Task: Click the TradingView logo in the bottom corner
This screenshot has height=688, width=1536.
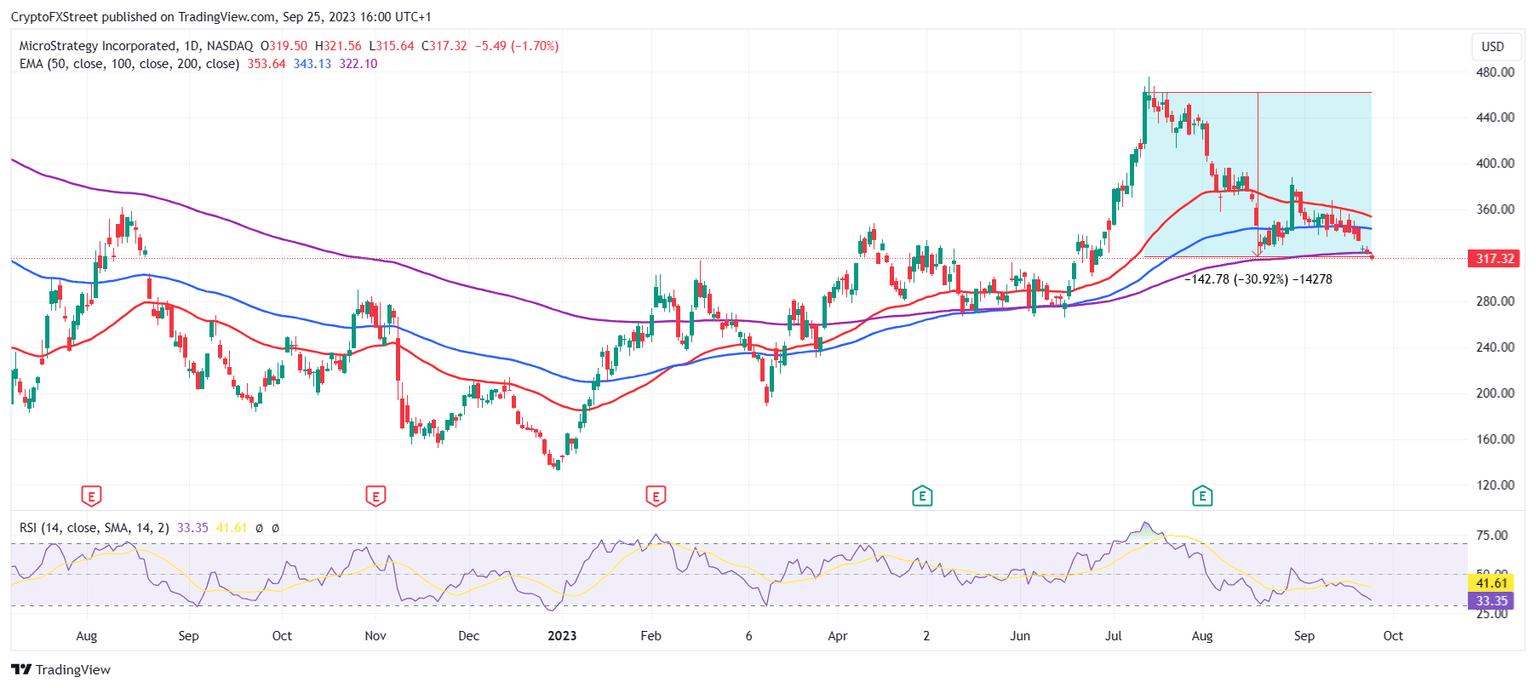Action: (20, 669)
